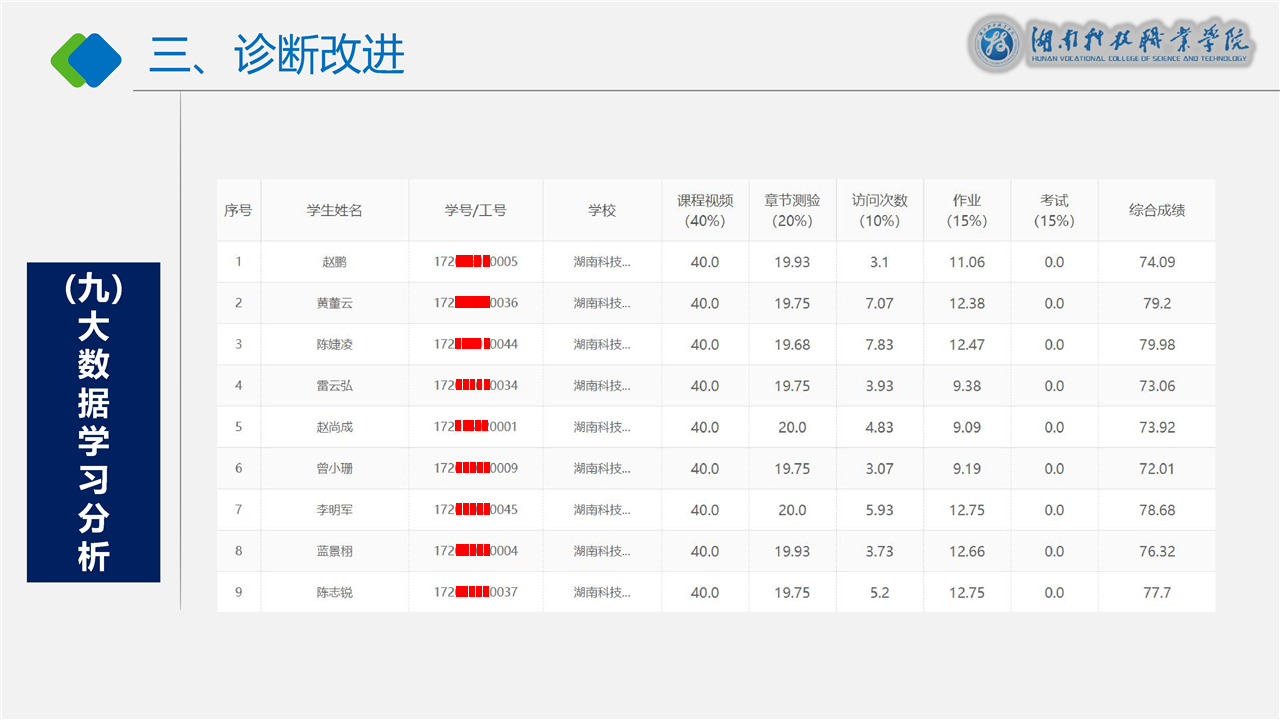Select student name 陈婕凌 in row 3
Image resolution: width=1280 pixels, height=720 pixels.
click(334, 344)
